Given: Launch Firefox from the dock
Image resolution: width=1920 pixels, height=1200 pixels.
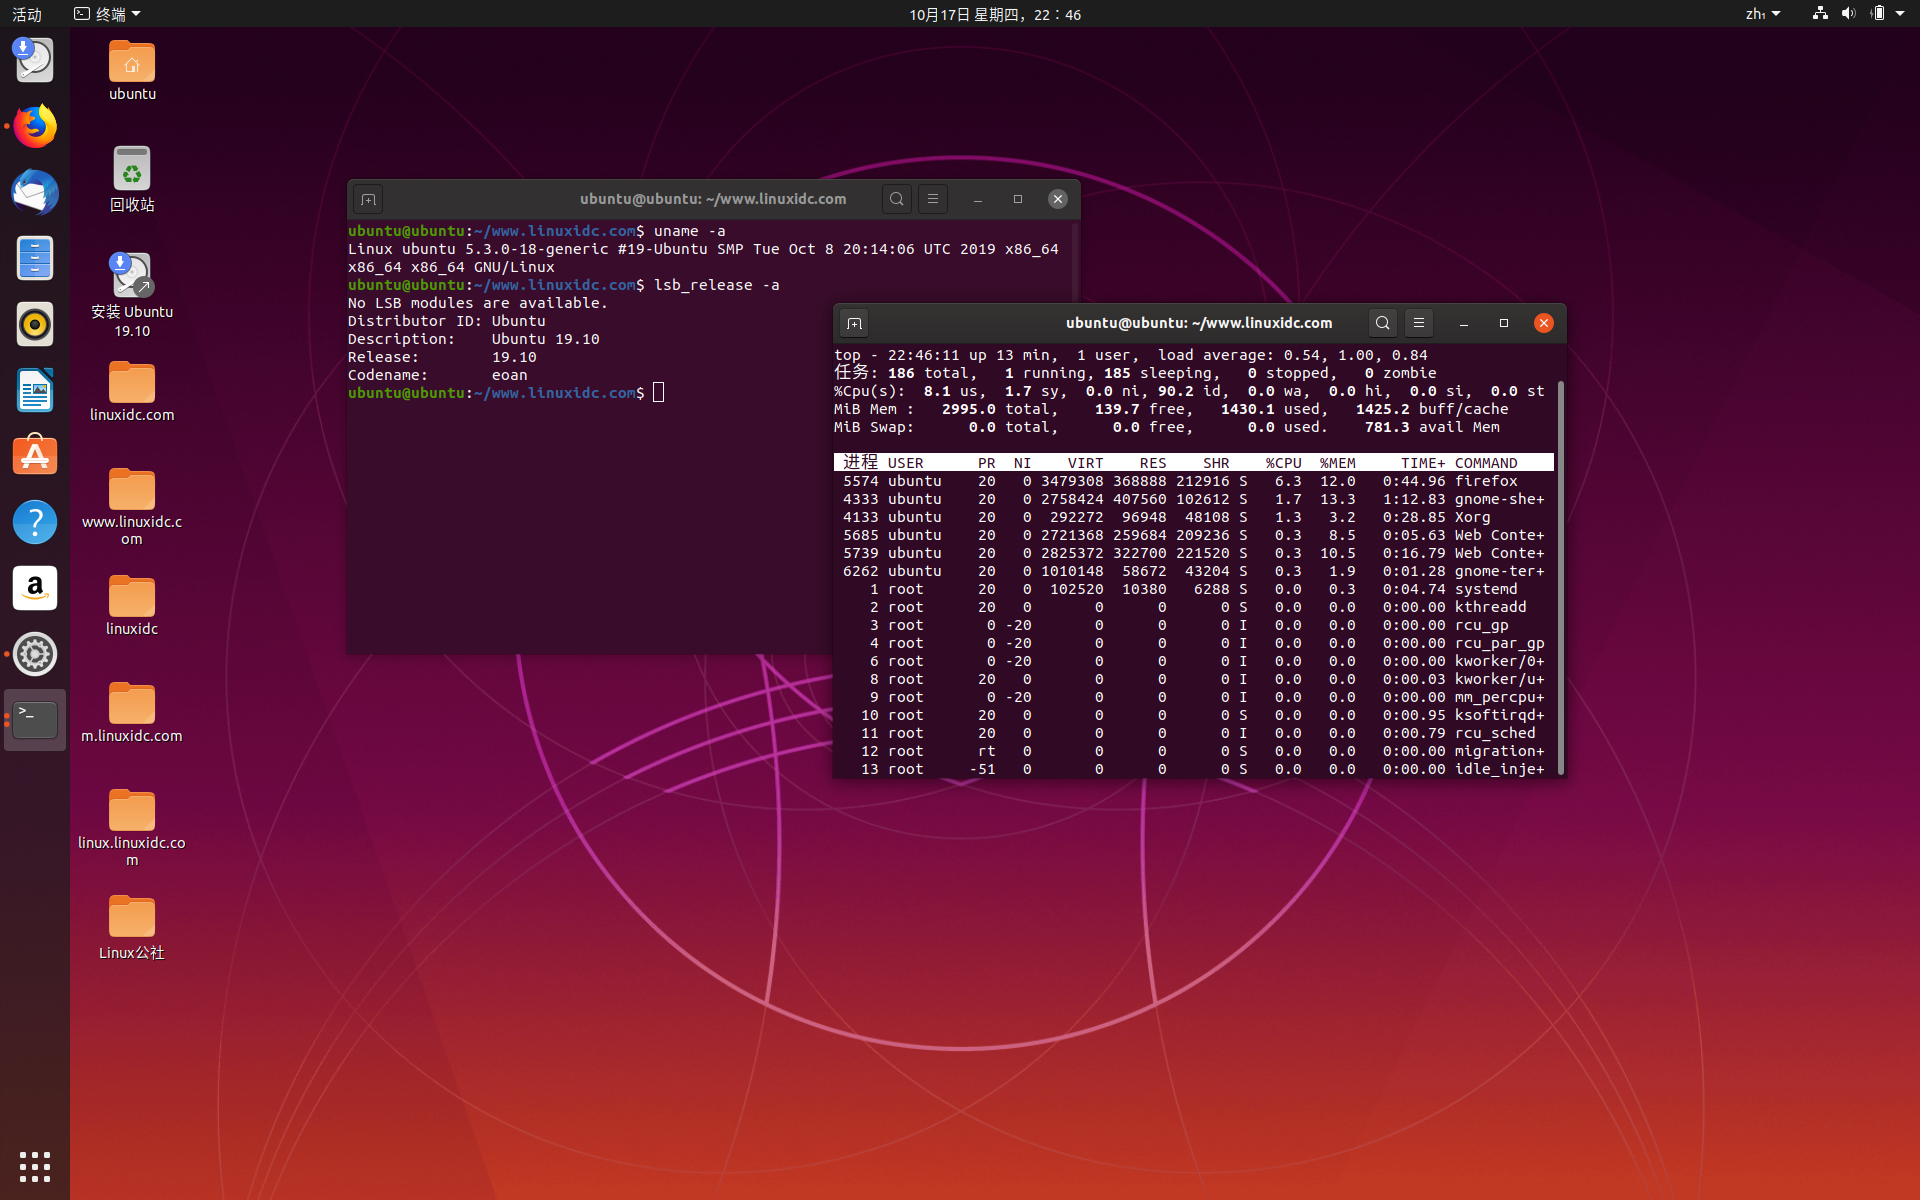Looking at the screenshot, I should click(35, 127).
